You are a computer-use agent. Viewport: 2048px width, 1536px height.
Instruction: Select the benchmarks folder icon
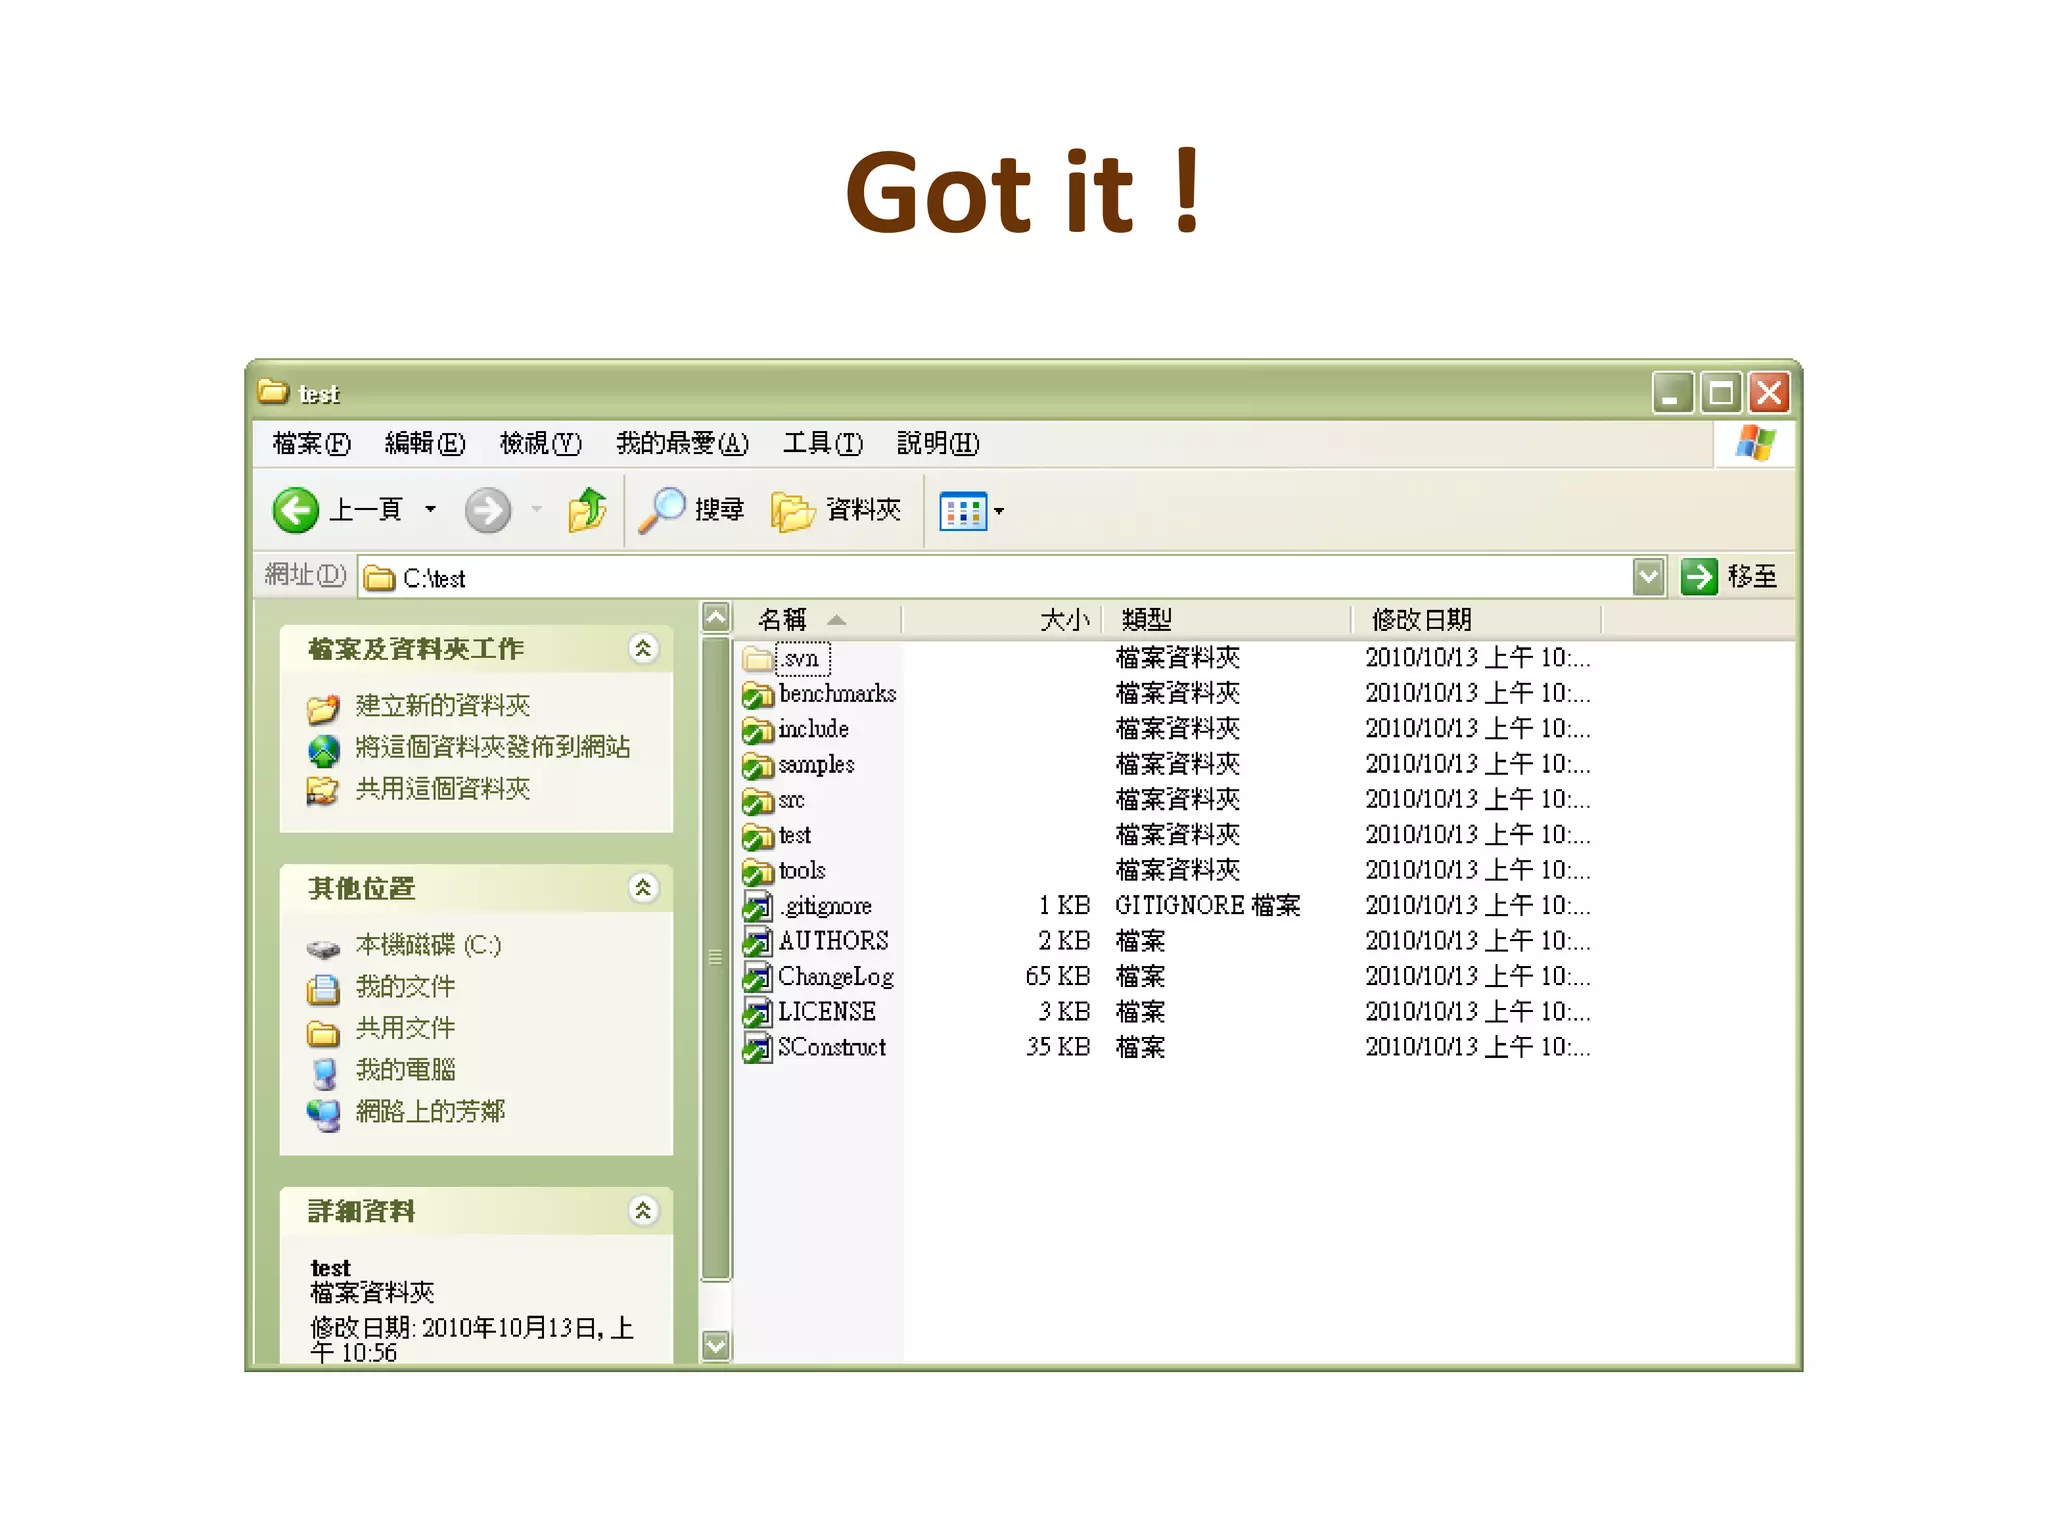point(758,694)
